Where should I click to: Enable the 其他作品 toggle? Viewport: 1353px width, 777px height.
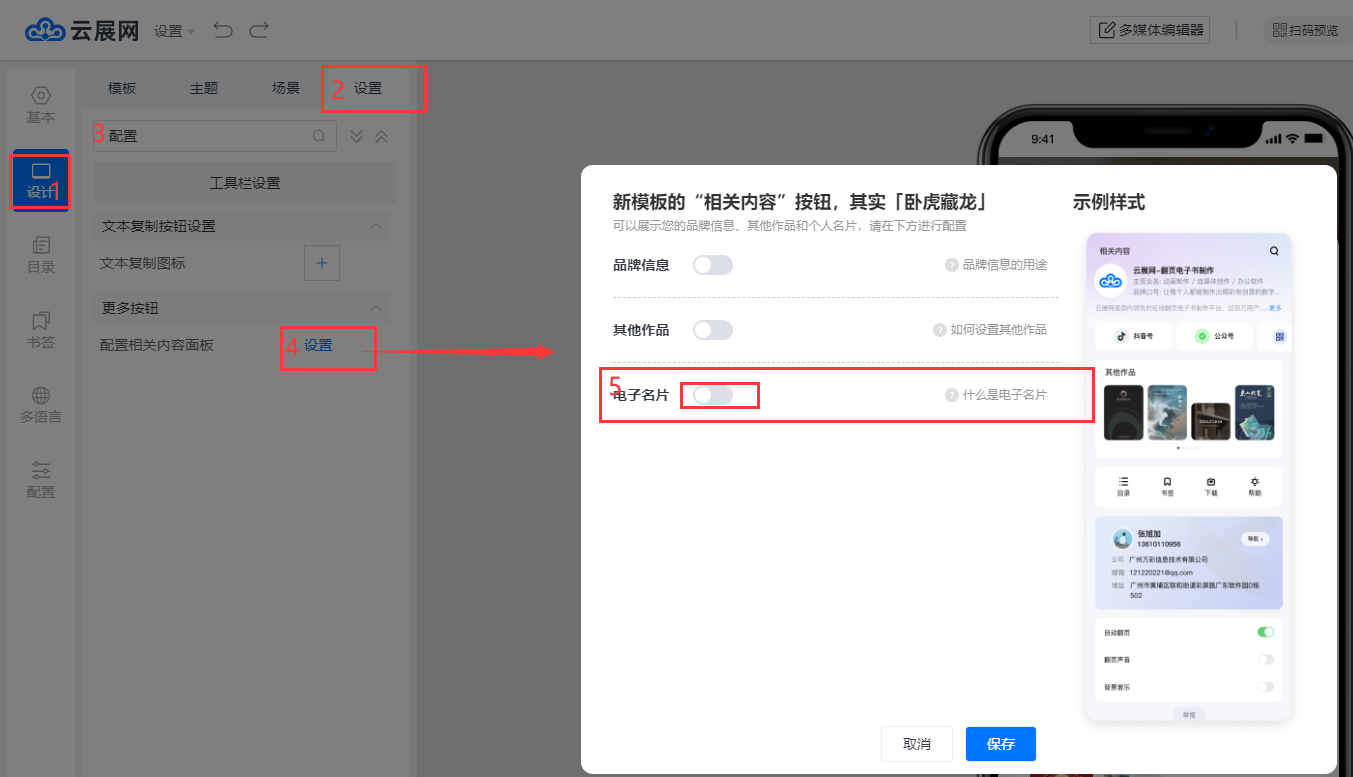pyautogui.click(x=712, y=330)
